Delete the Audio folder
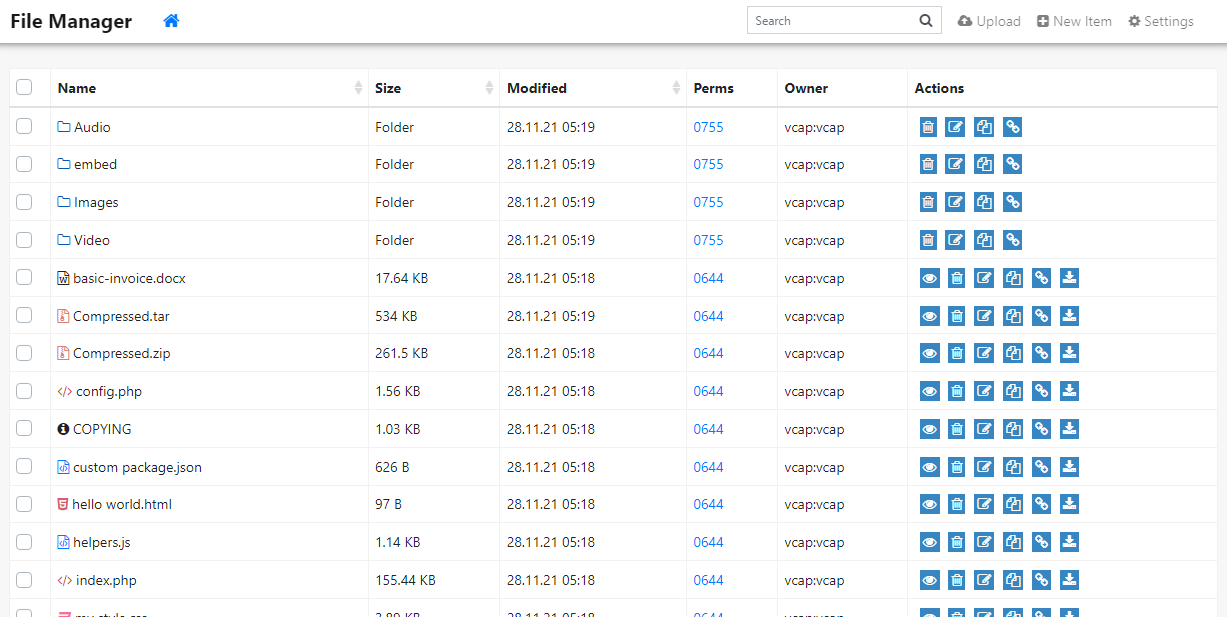 click(x=928, y=127)
